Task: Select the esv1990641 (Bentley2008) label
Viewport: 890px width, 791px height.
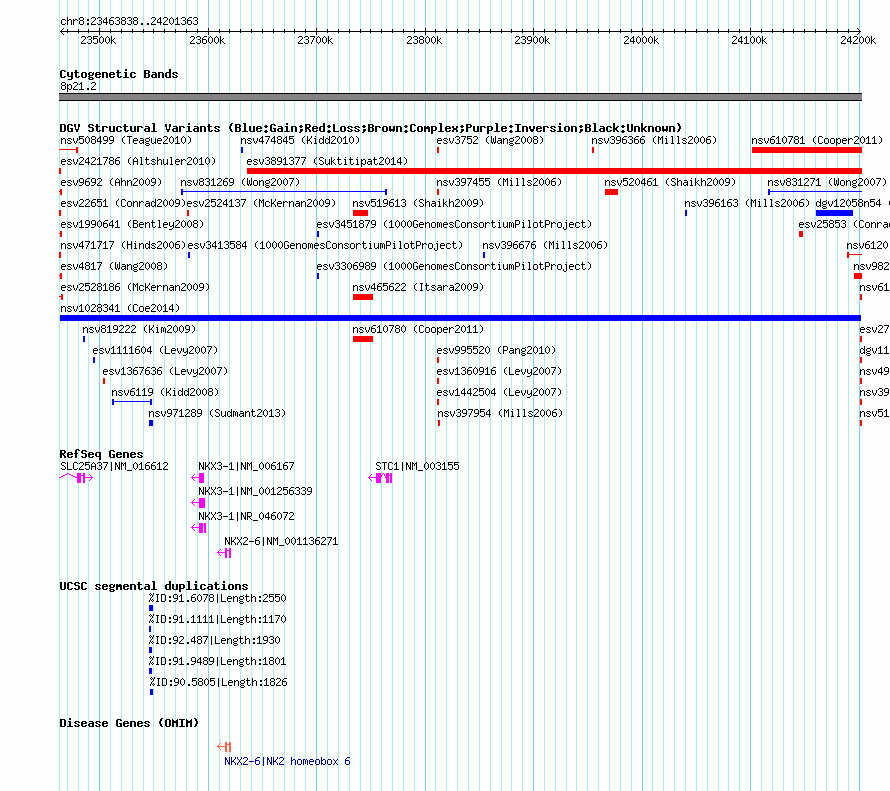Action: point(132,224)
